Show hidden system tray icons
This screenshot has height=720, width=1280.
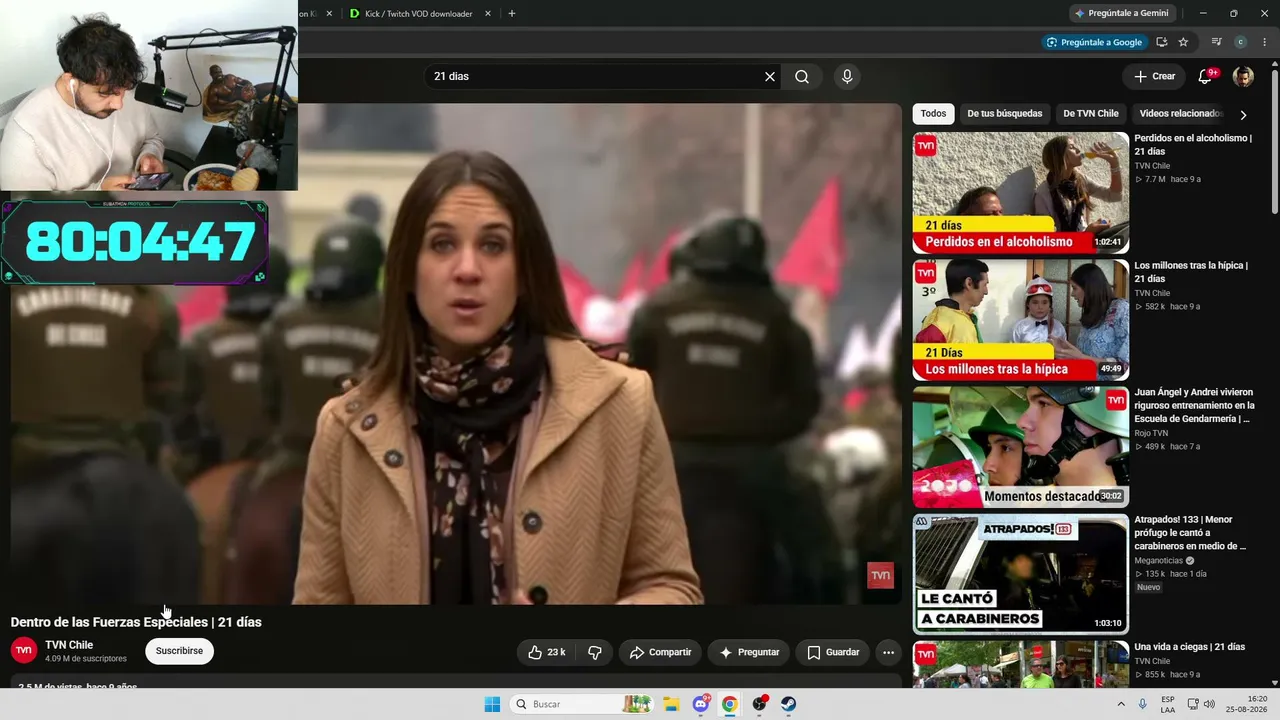1121,704
